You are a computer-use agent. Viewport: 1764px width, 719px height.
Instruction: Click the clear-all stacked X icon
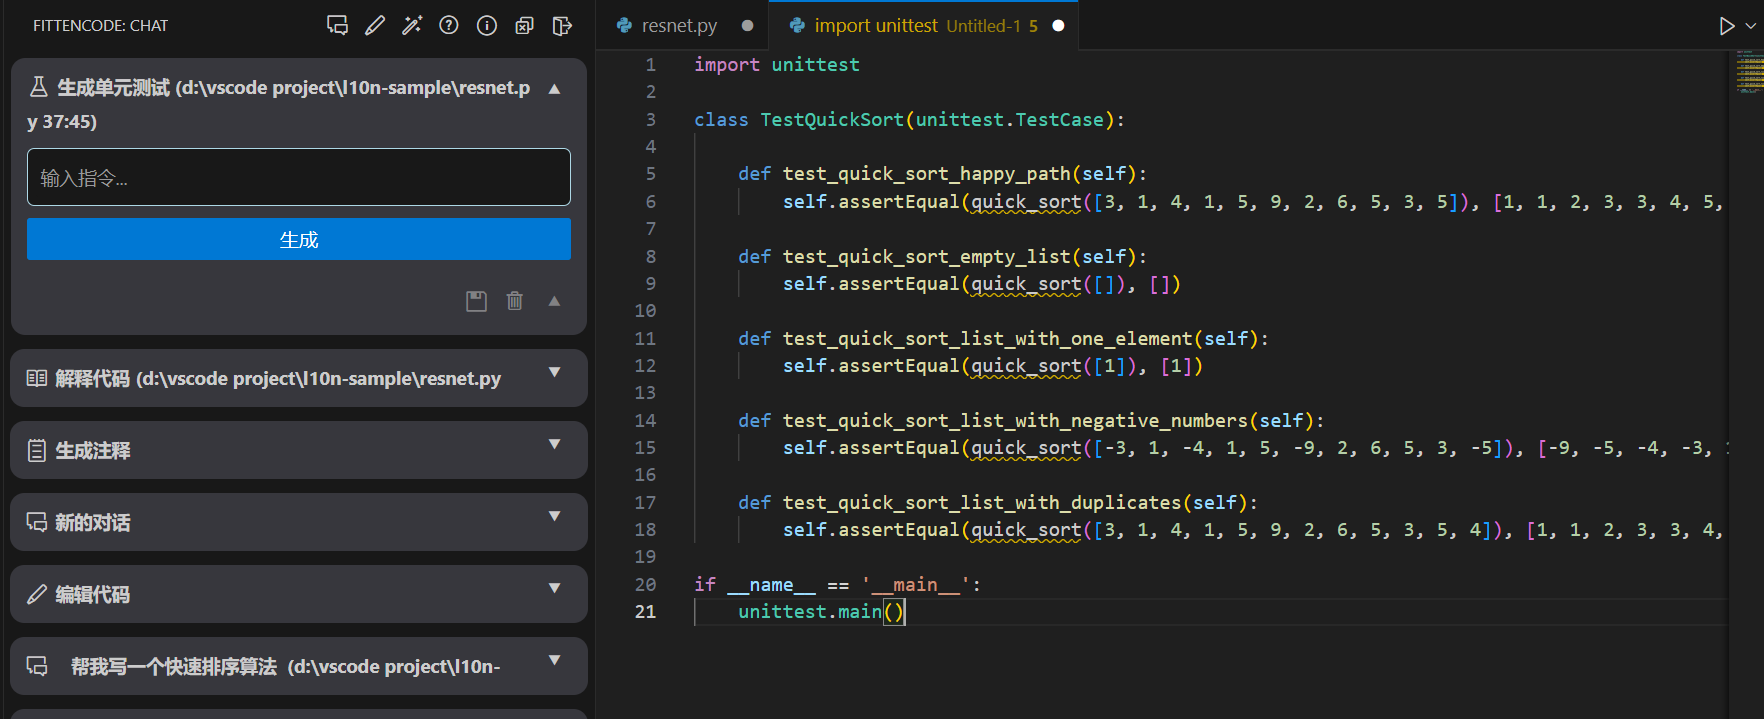[x=524, y=26]
